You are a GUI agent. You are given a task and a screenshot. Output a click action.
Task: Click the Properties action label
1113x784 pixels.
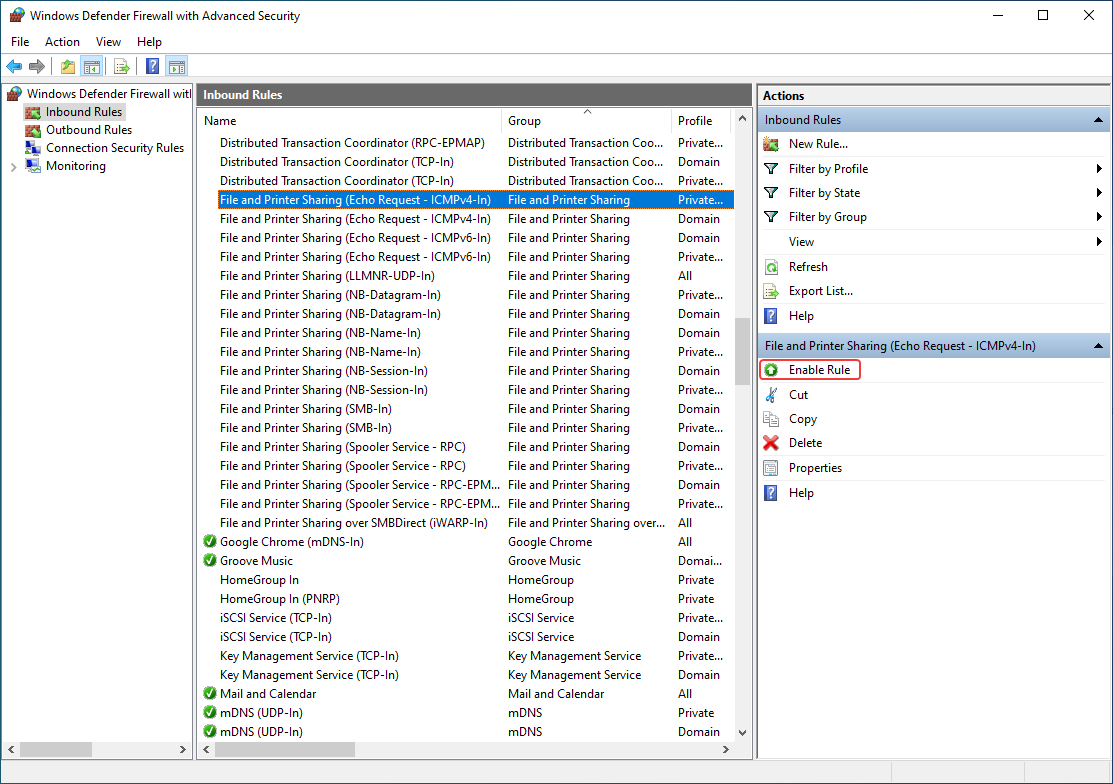click(815, 468)
